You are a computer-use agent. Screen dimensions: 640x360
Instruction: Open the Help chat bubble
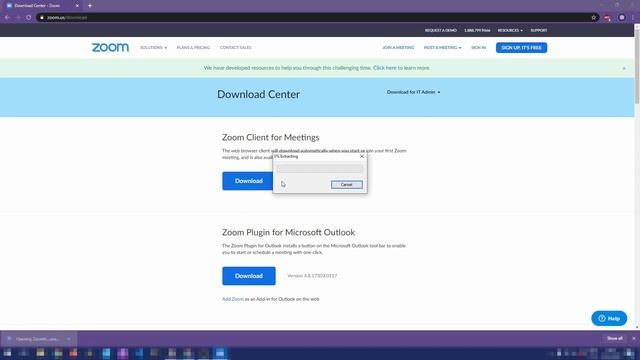point(609,318)
